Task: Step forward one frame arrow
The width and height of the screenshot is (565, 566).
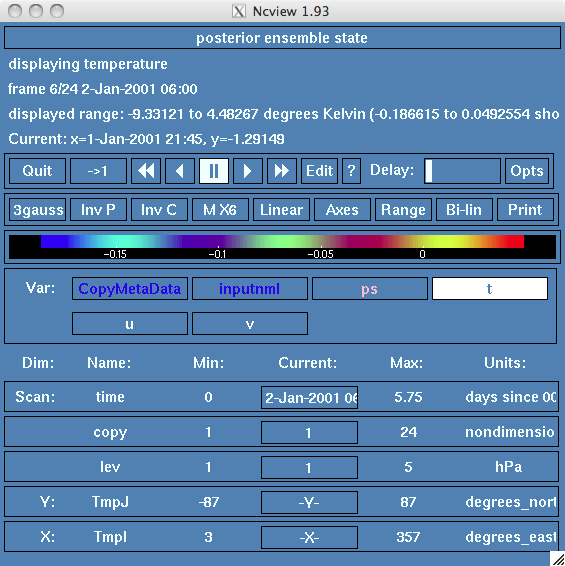Action: point(248,171)
